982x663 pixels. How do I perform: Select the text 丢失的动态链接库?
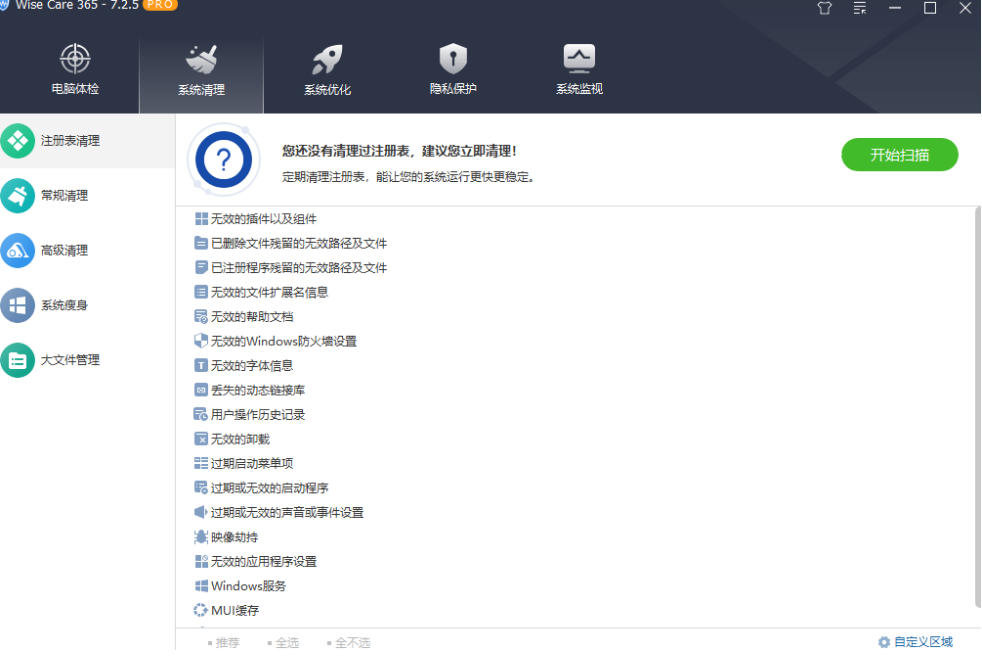(257, 390)
